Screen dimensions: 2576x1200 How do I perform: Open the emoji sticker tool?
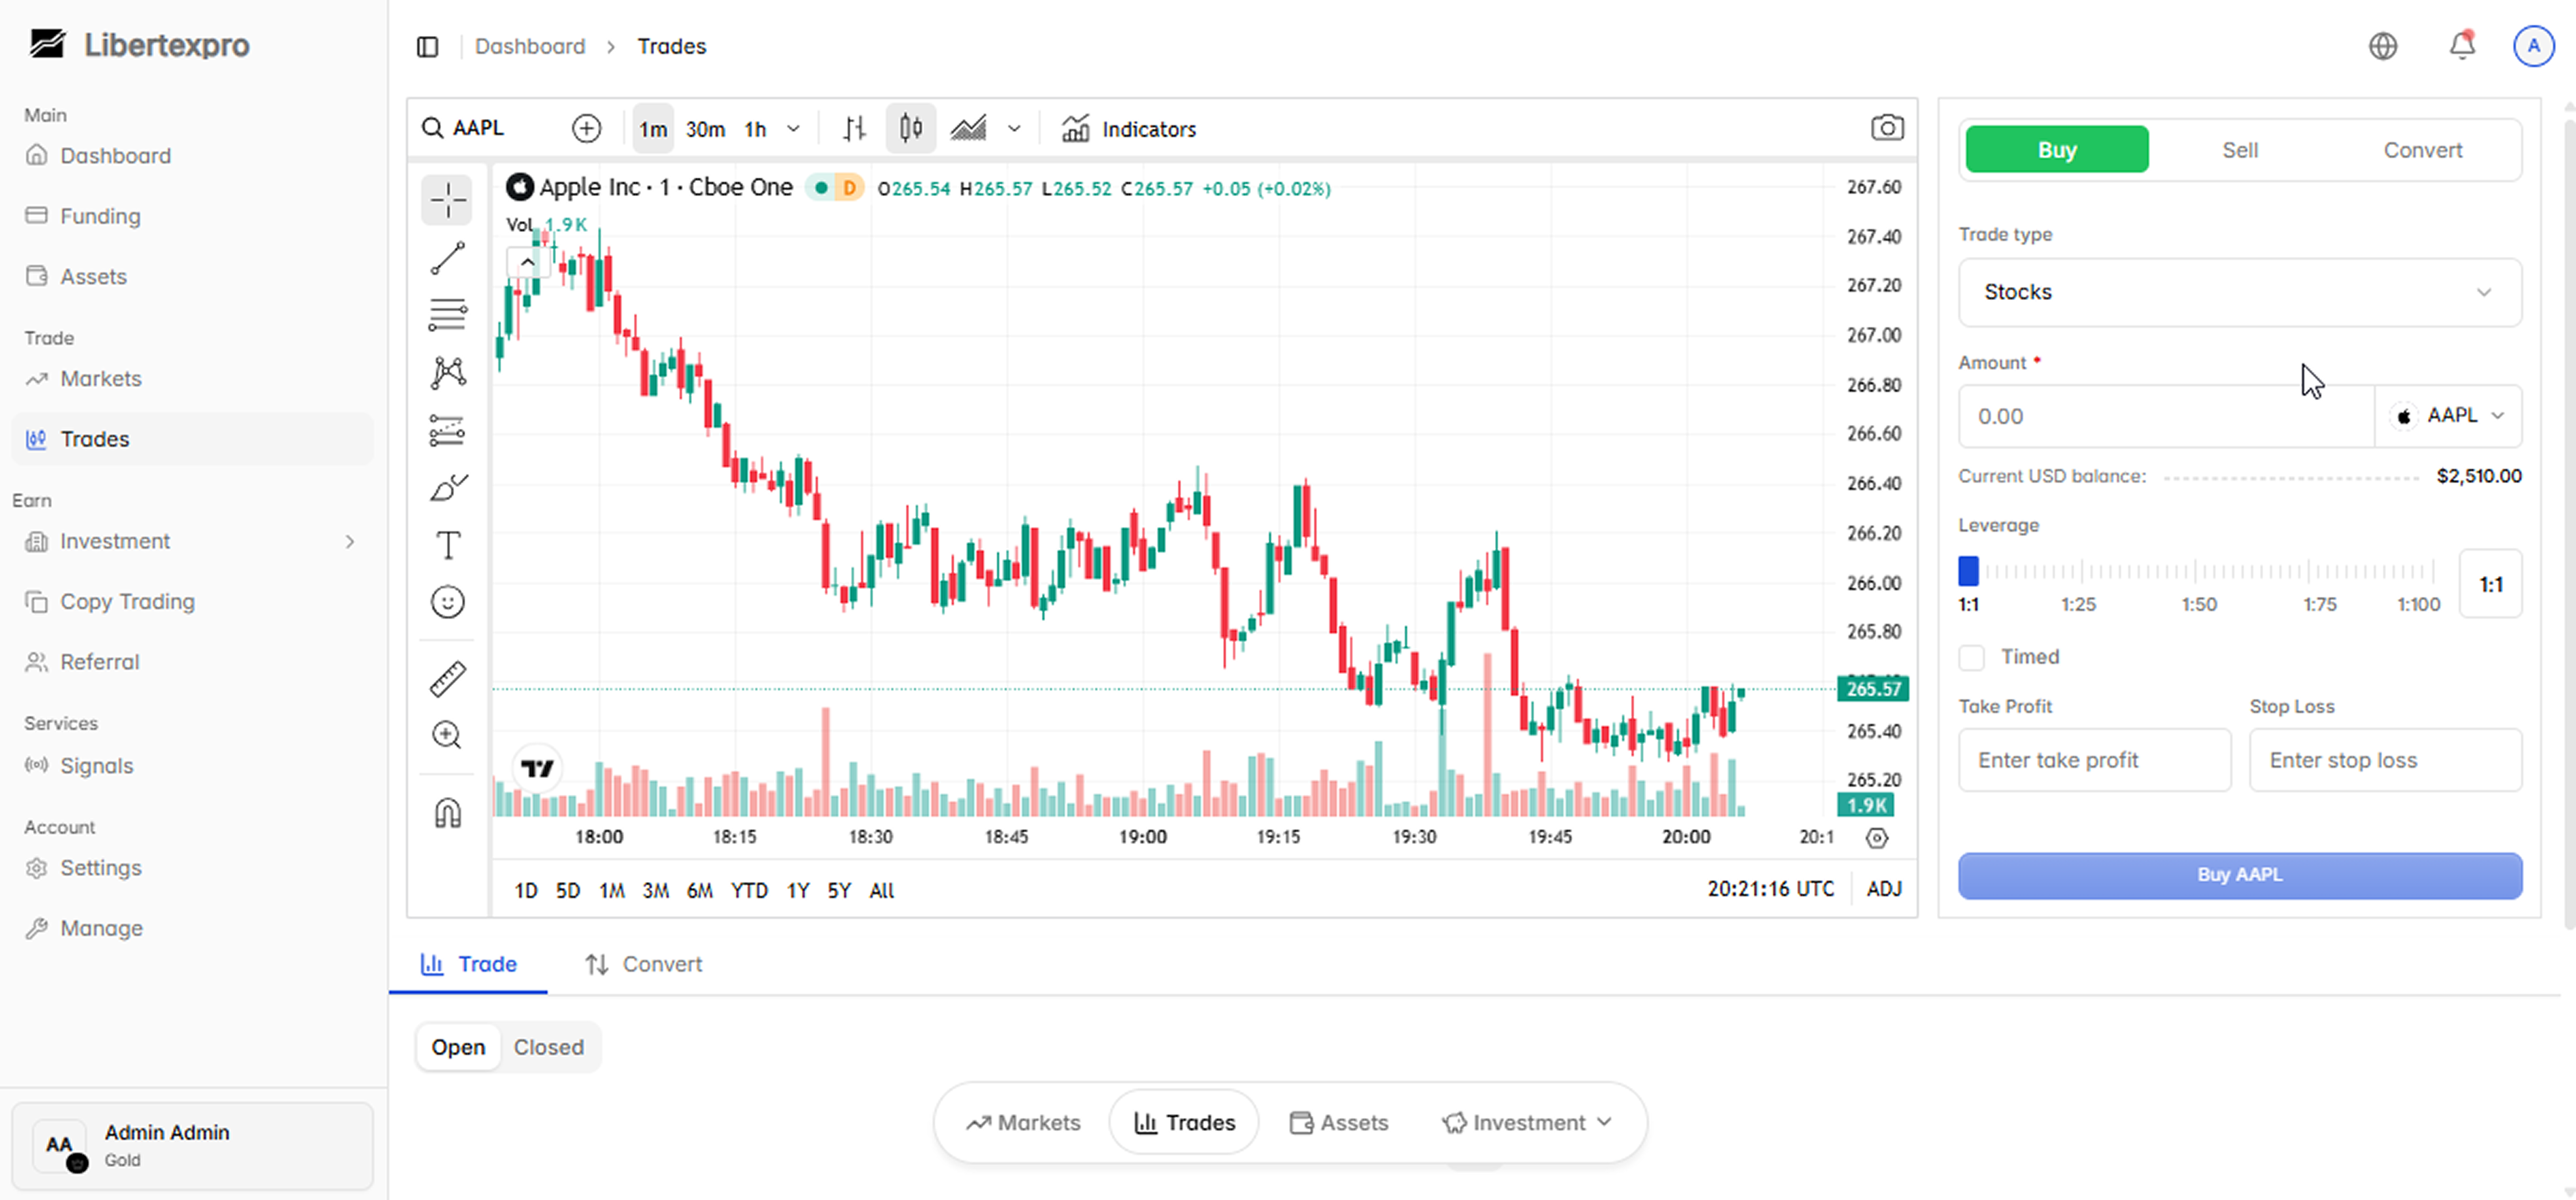tap(447, 602)
